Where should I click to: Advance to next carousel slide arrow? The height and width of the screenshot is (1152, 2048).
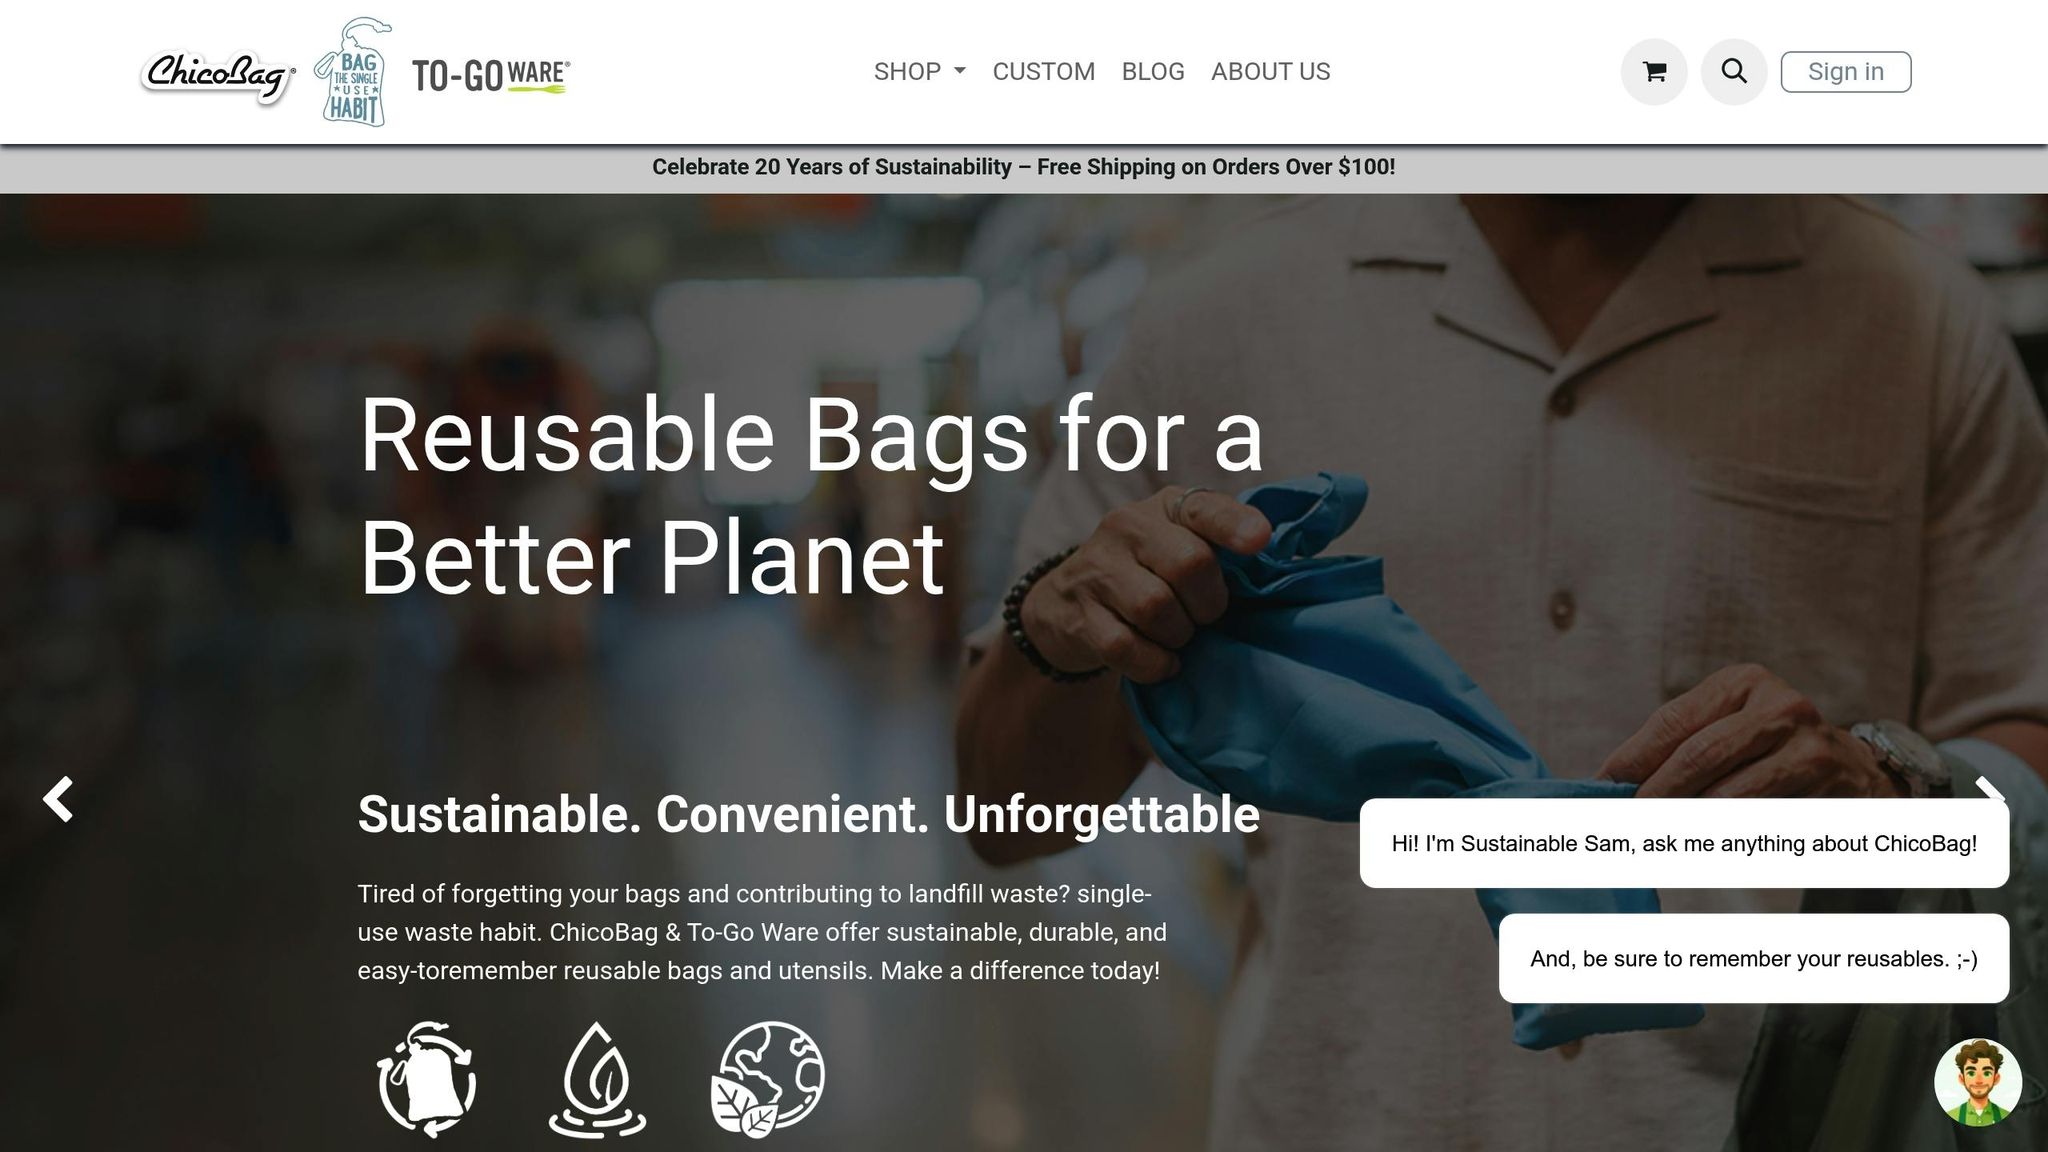[x=1990, y=790]
